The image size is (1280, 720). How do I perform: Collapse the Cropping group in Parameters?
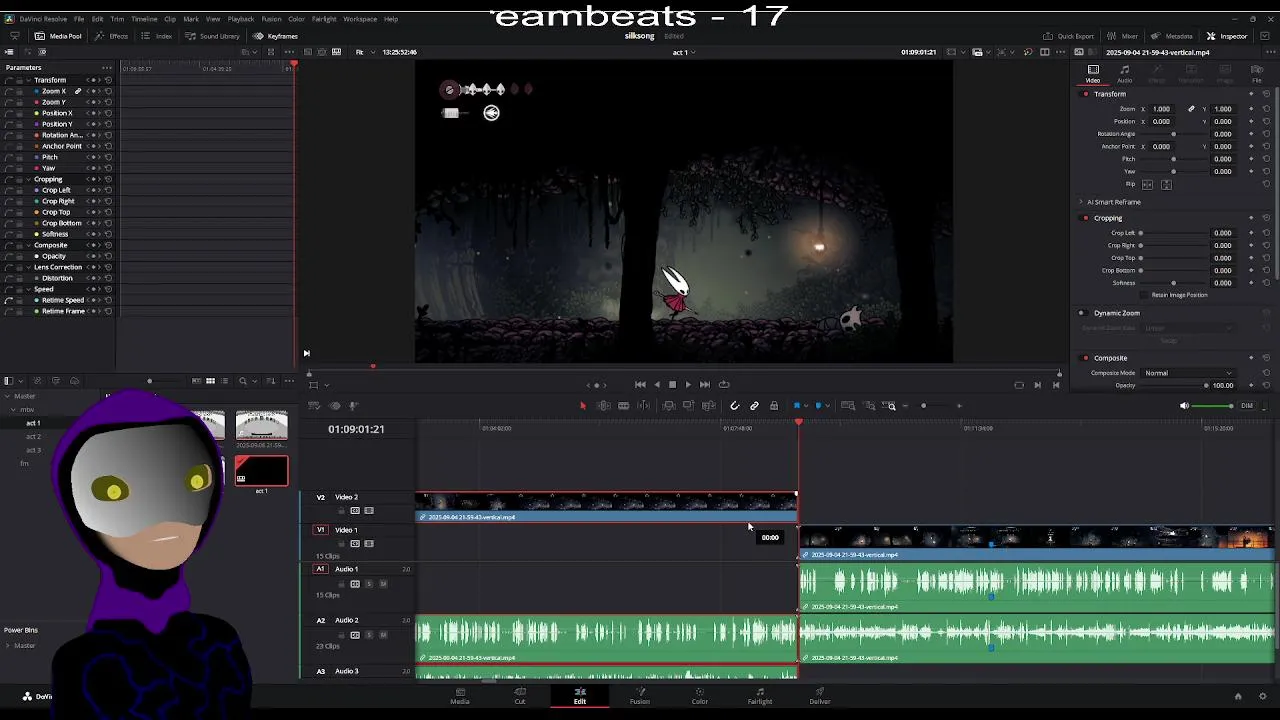click(x=29, y=179)
